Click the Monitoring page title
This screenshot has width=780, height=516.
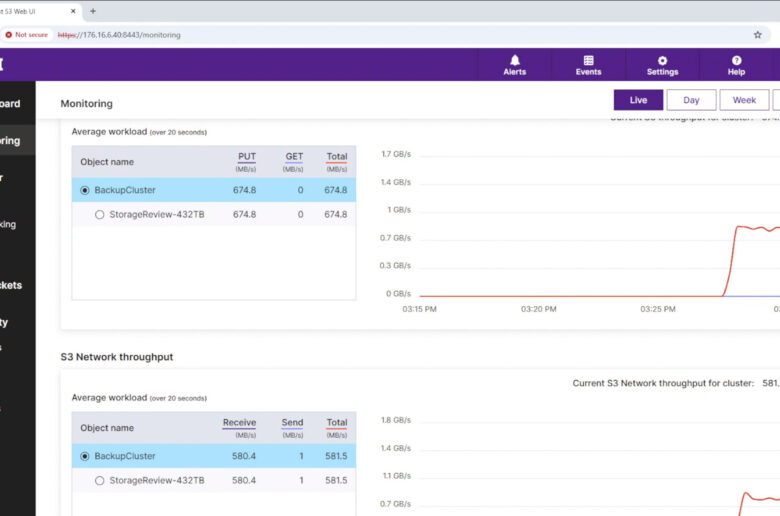pos(87,103)
